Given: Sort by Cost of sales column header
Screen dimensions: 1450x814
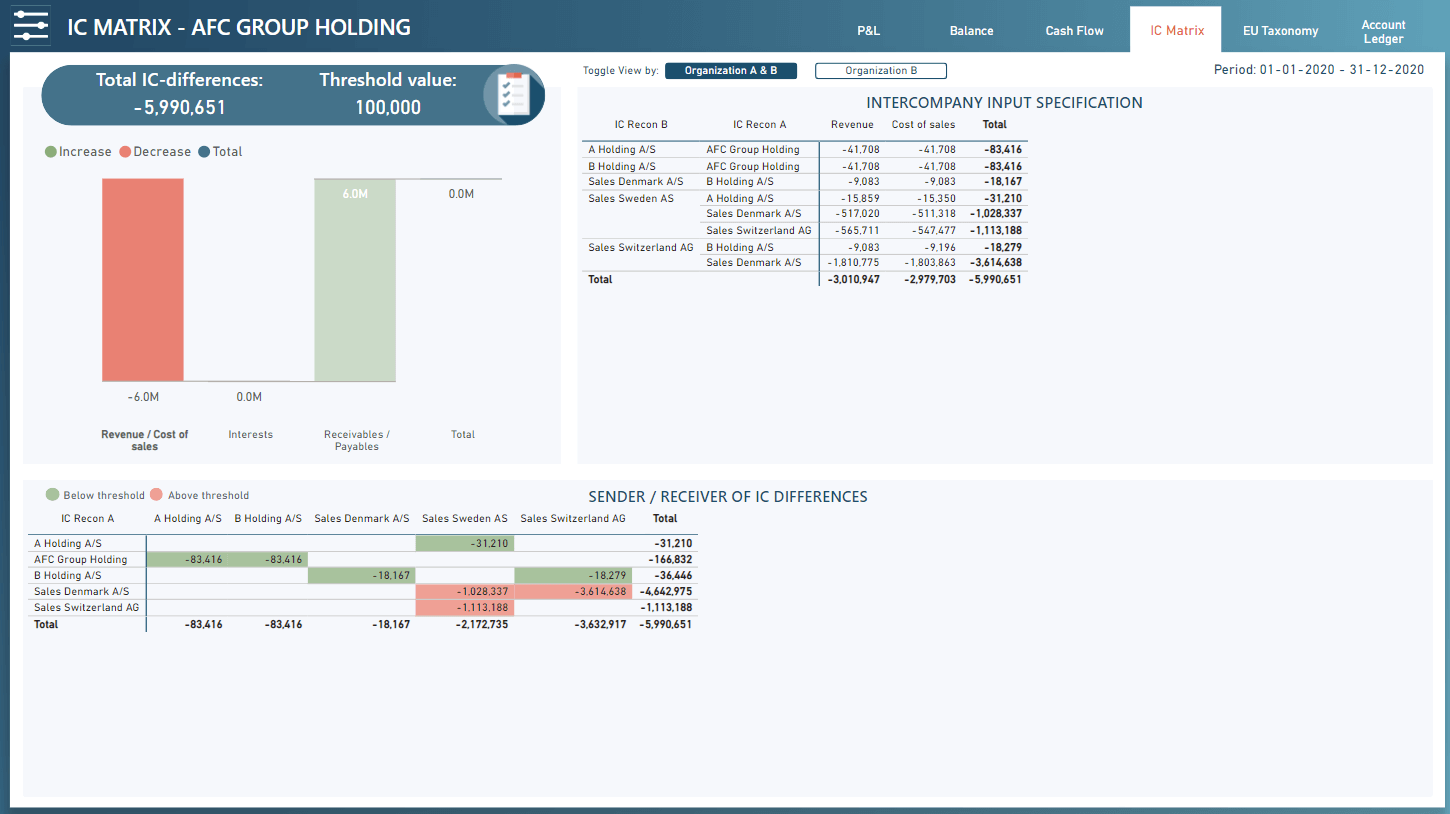Looking at the screenshot, I should 923,125.
